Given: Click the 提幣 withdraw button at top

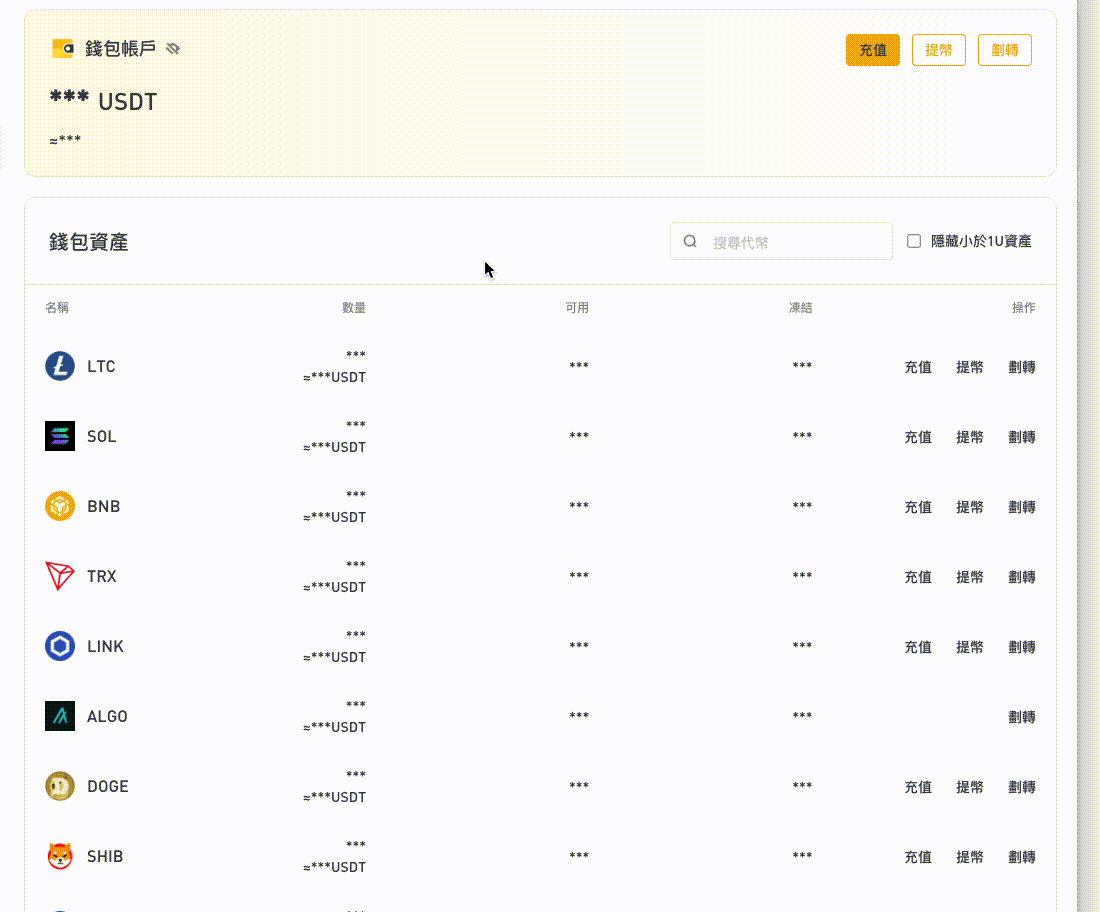Looking at the screenshot, I should click(x=939, y=50).
